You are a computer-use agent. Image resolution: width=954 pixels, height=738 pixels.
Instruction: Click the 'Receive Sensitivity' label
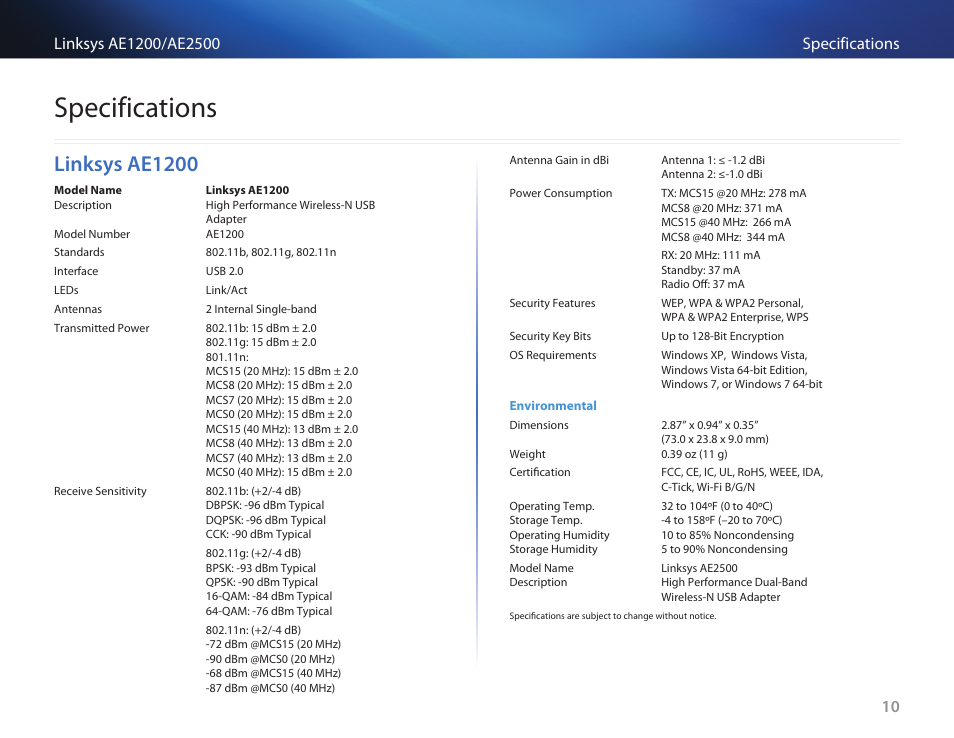point(100,491)
